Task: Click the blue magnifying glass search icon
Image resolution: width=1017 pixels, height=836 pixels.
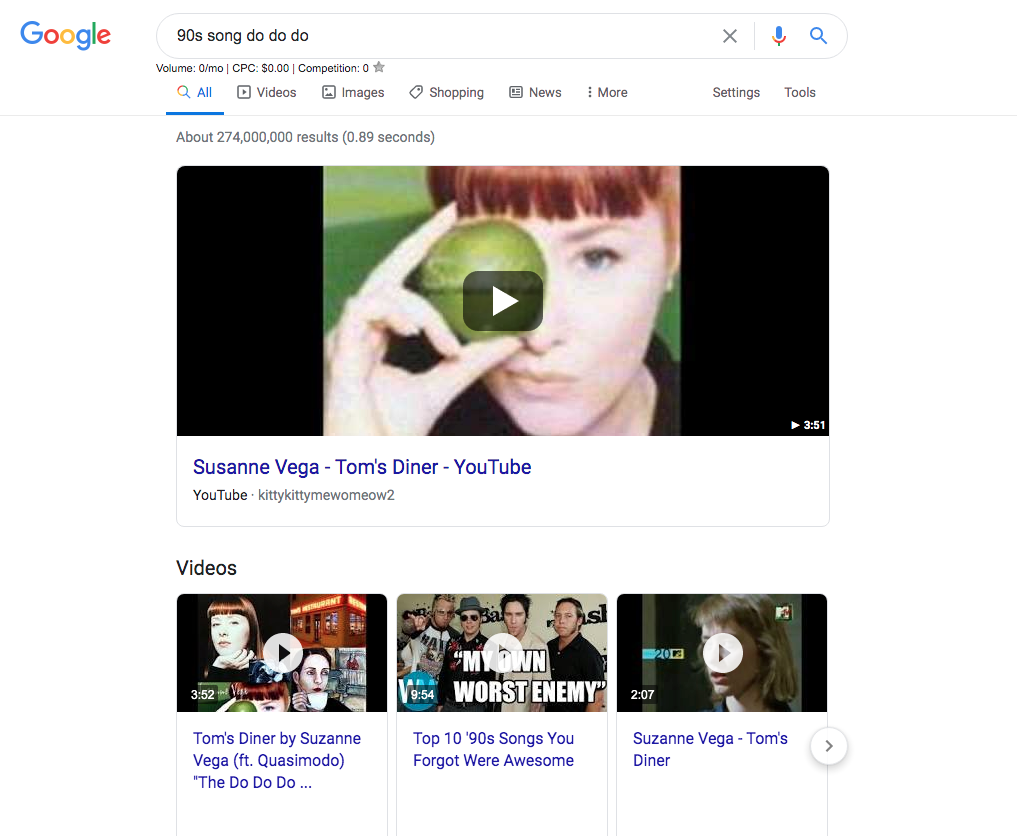Action: [x=818, y=36]
